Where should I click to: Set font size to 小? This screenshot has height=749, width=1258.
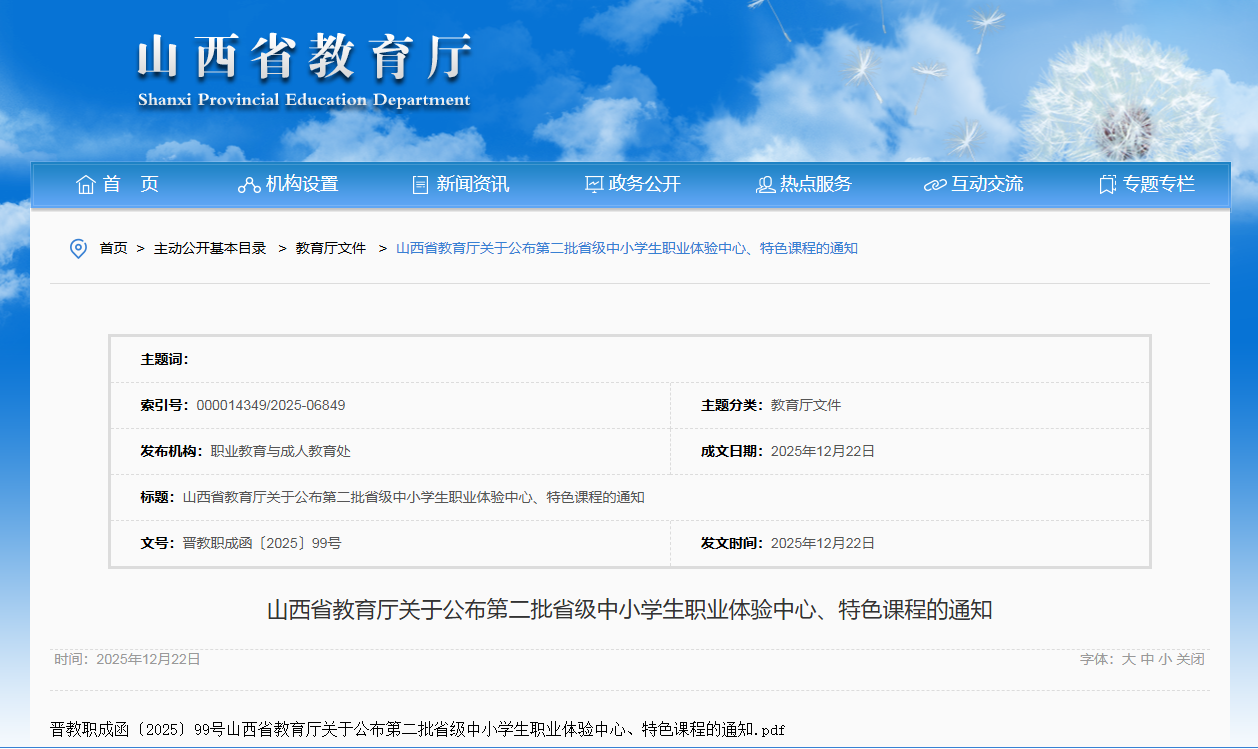1165,659
